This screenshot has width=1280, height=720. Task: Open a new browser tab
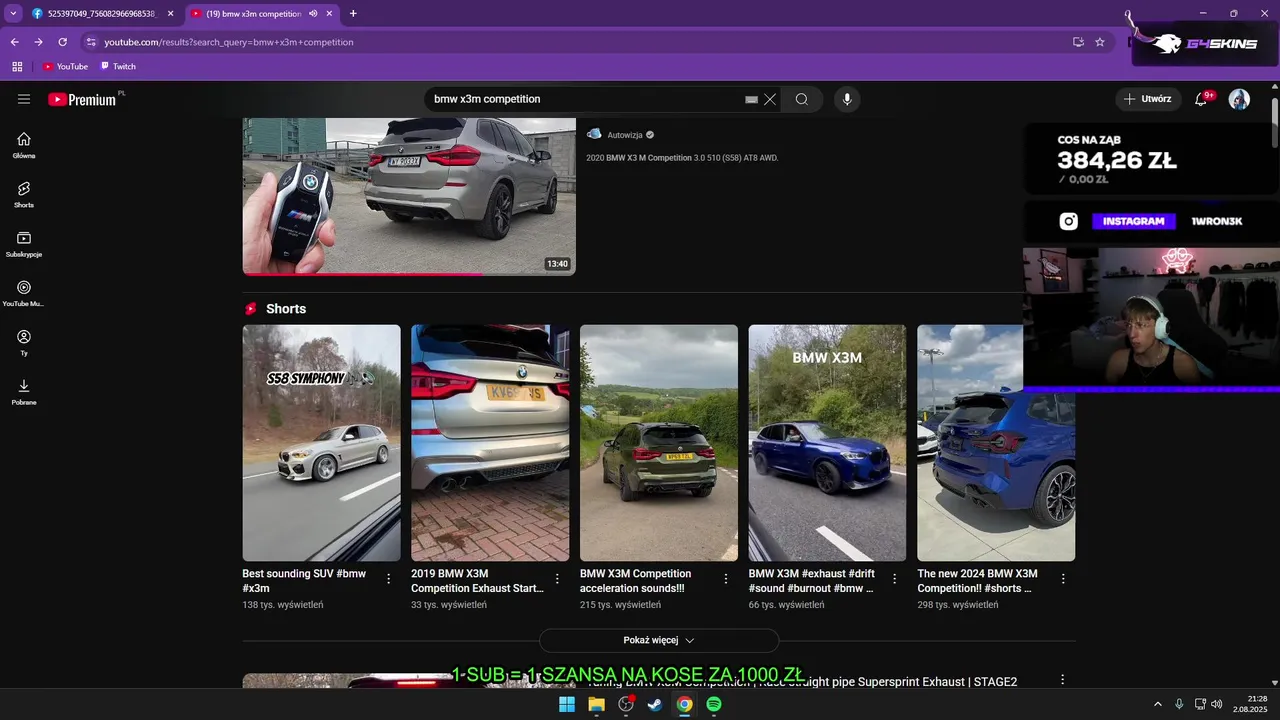(353, 13)
